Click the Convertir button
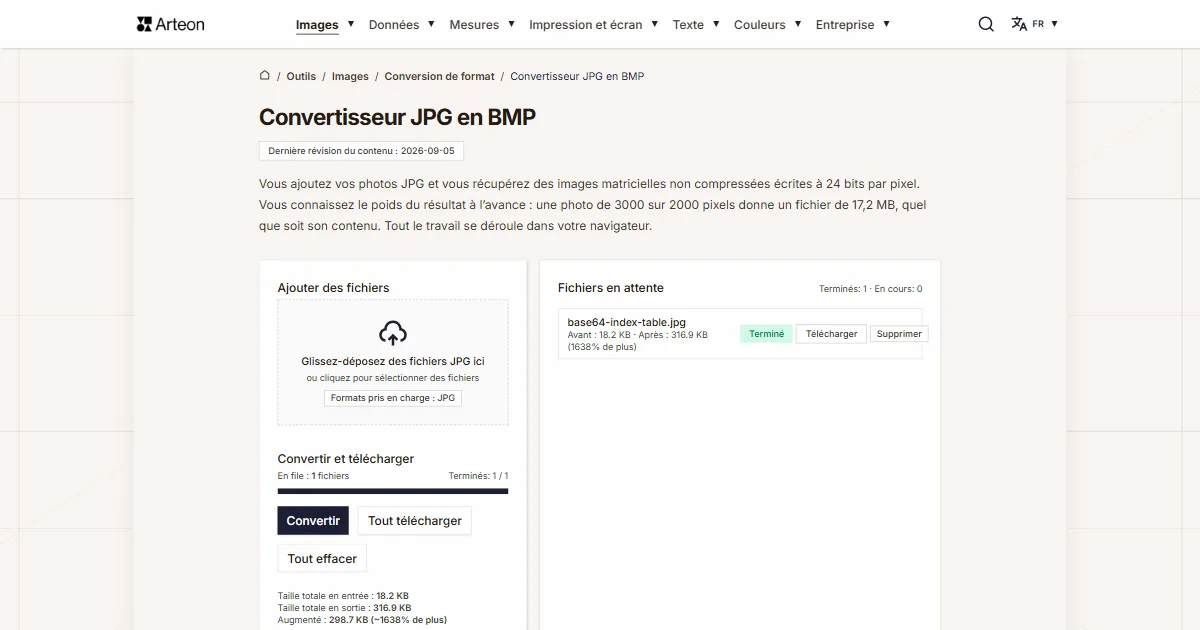The image size is (1200, 630). [x=313, y=520]
